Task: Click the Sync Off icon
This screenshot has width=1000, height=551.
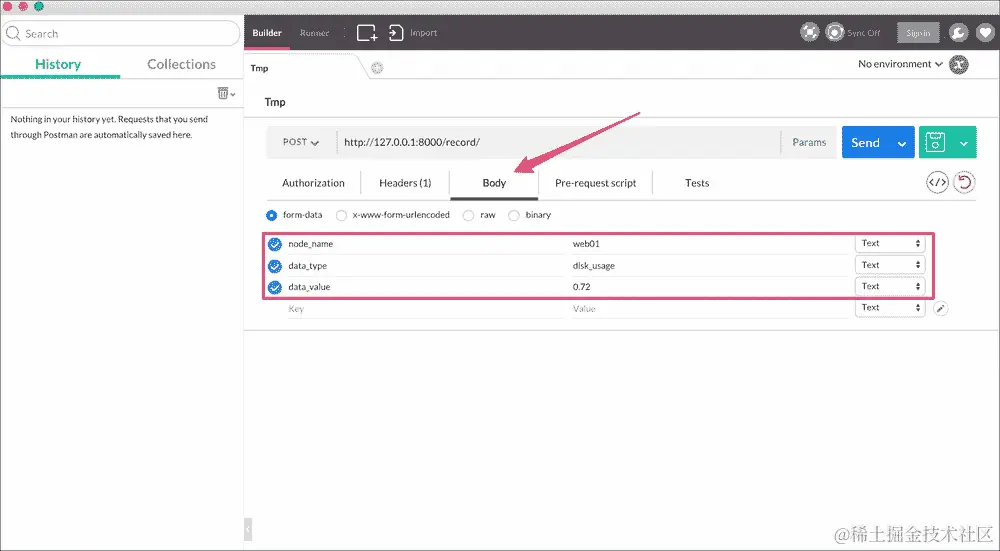Action: pos(835,33)
